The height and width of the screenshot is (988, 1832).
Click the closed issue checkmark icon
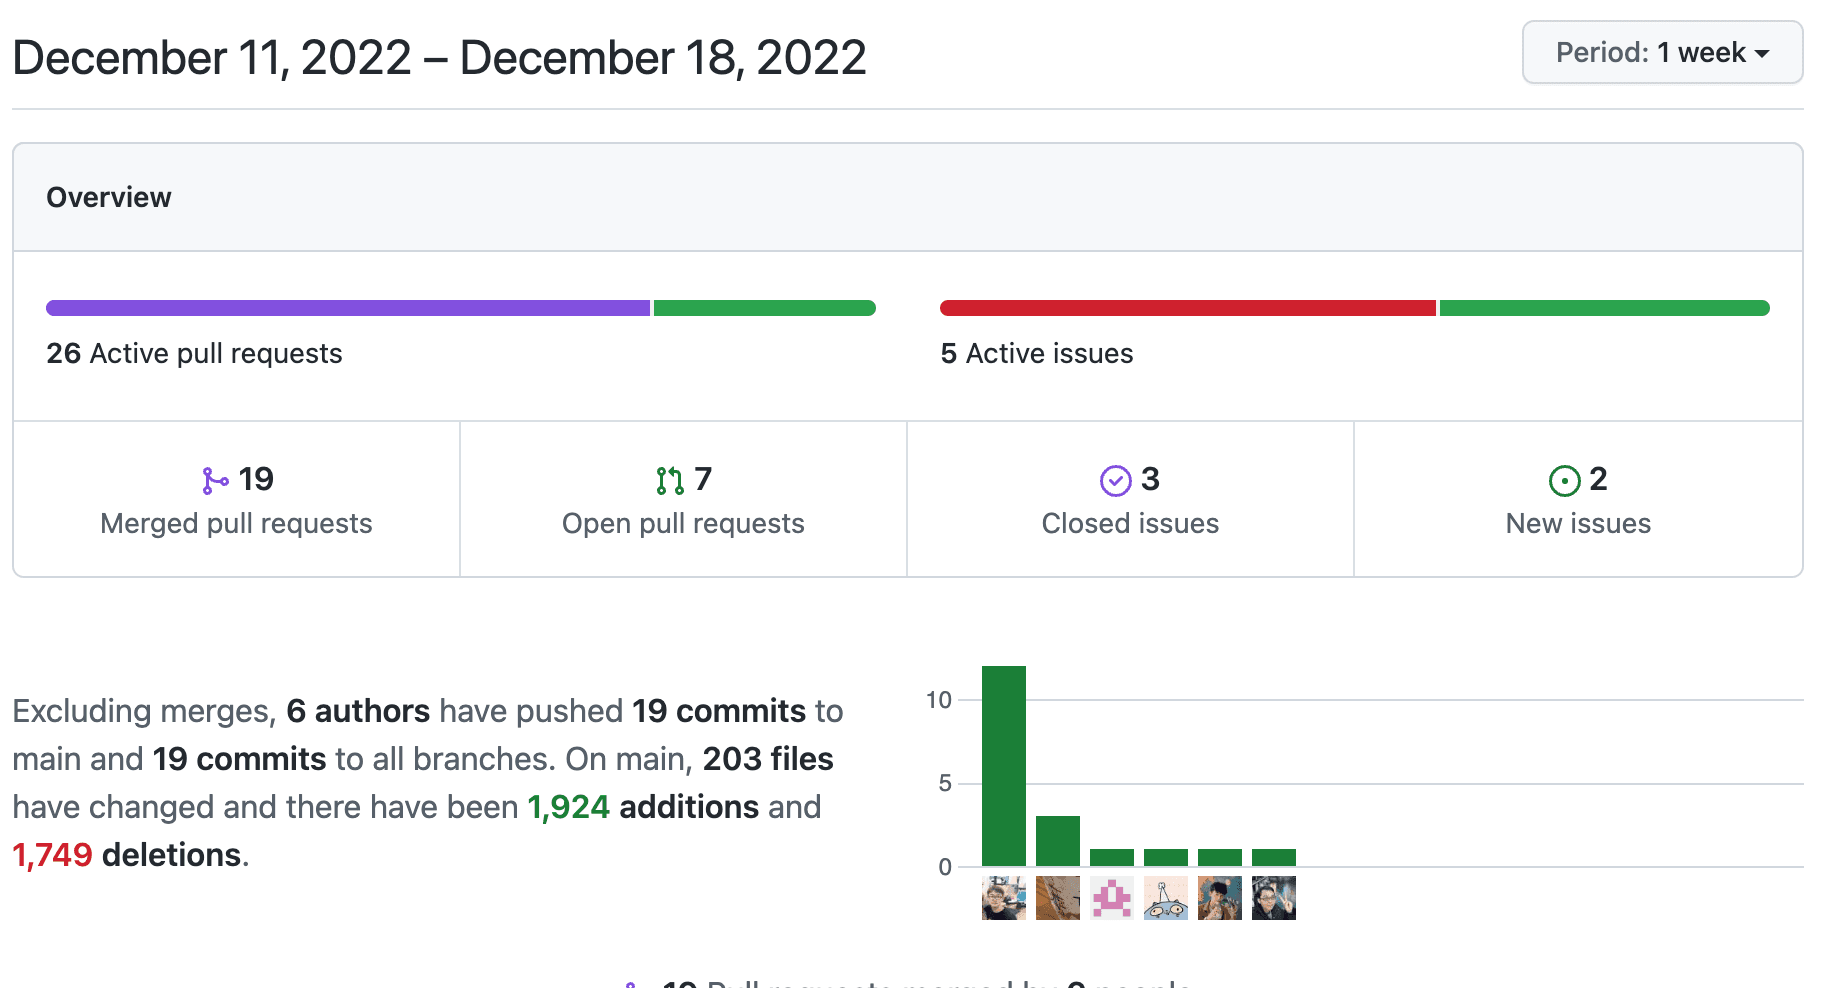coord(1115,481)
